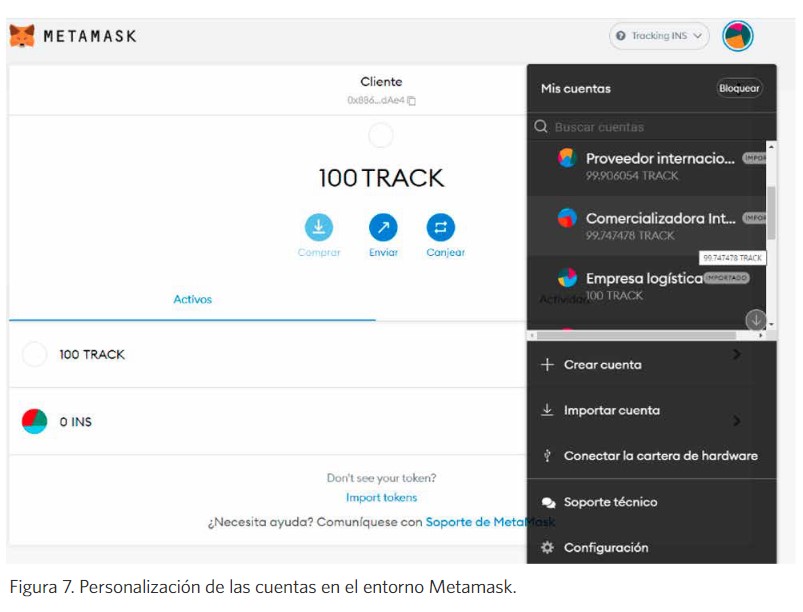The height and width of the screenshot is (612, 803).
Task: Click the Enviar arrow icon button
Action: pos(383,227)
